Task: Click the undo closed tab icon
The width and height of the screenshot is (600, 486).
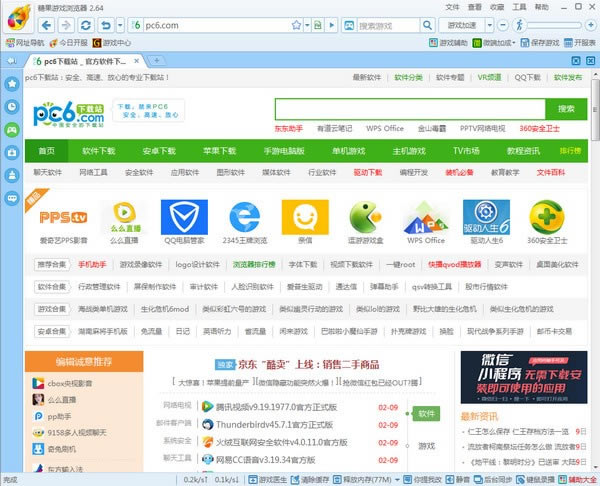Action: pyautogui.click(x=106, y=26)
